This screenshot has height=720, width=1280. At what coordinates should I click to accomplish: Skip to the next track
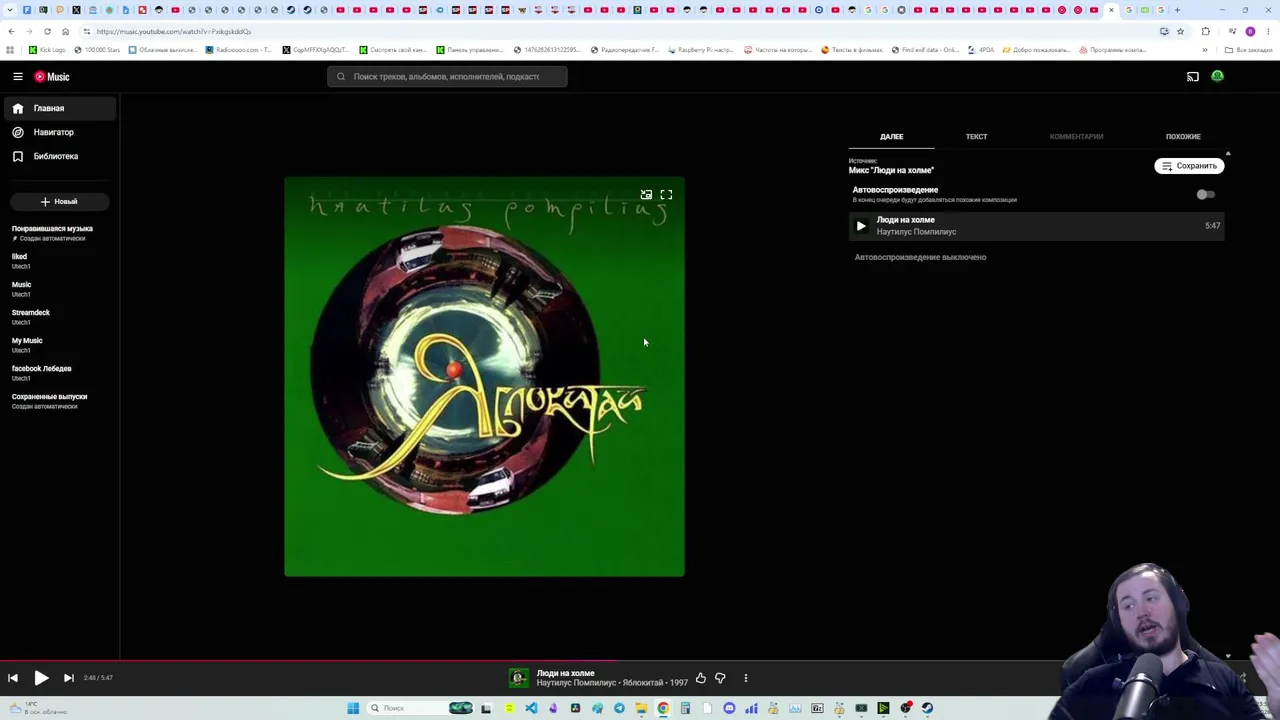(x=69, y=678)
